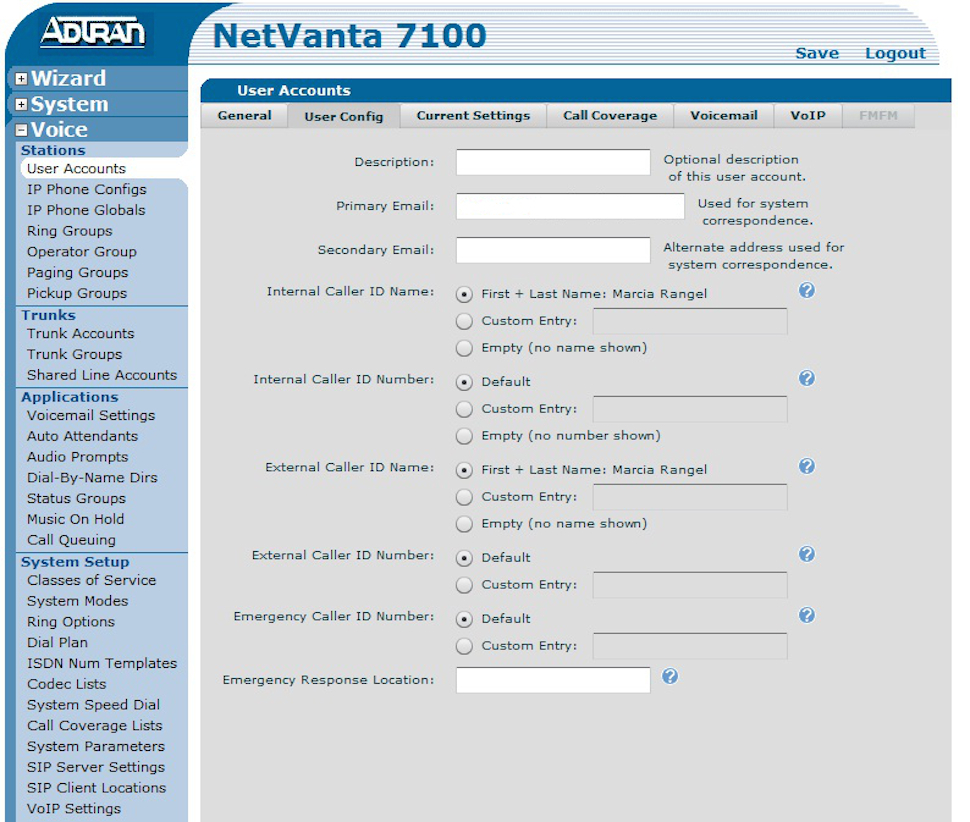Image resolution: width=970 pixels, height=822 pixels.
Task: Open System Modes
Action: click(x=77, y=601)
